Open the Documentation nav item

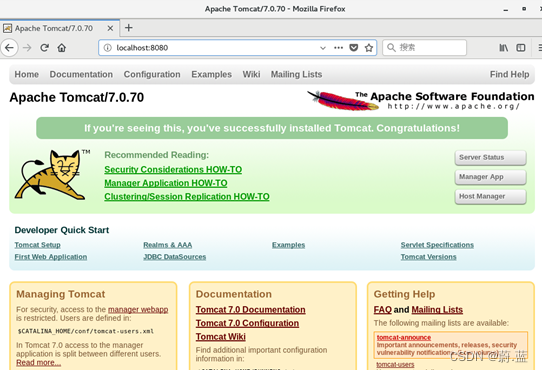click(81, 74)
